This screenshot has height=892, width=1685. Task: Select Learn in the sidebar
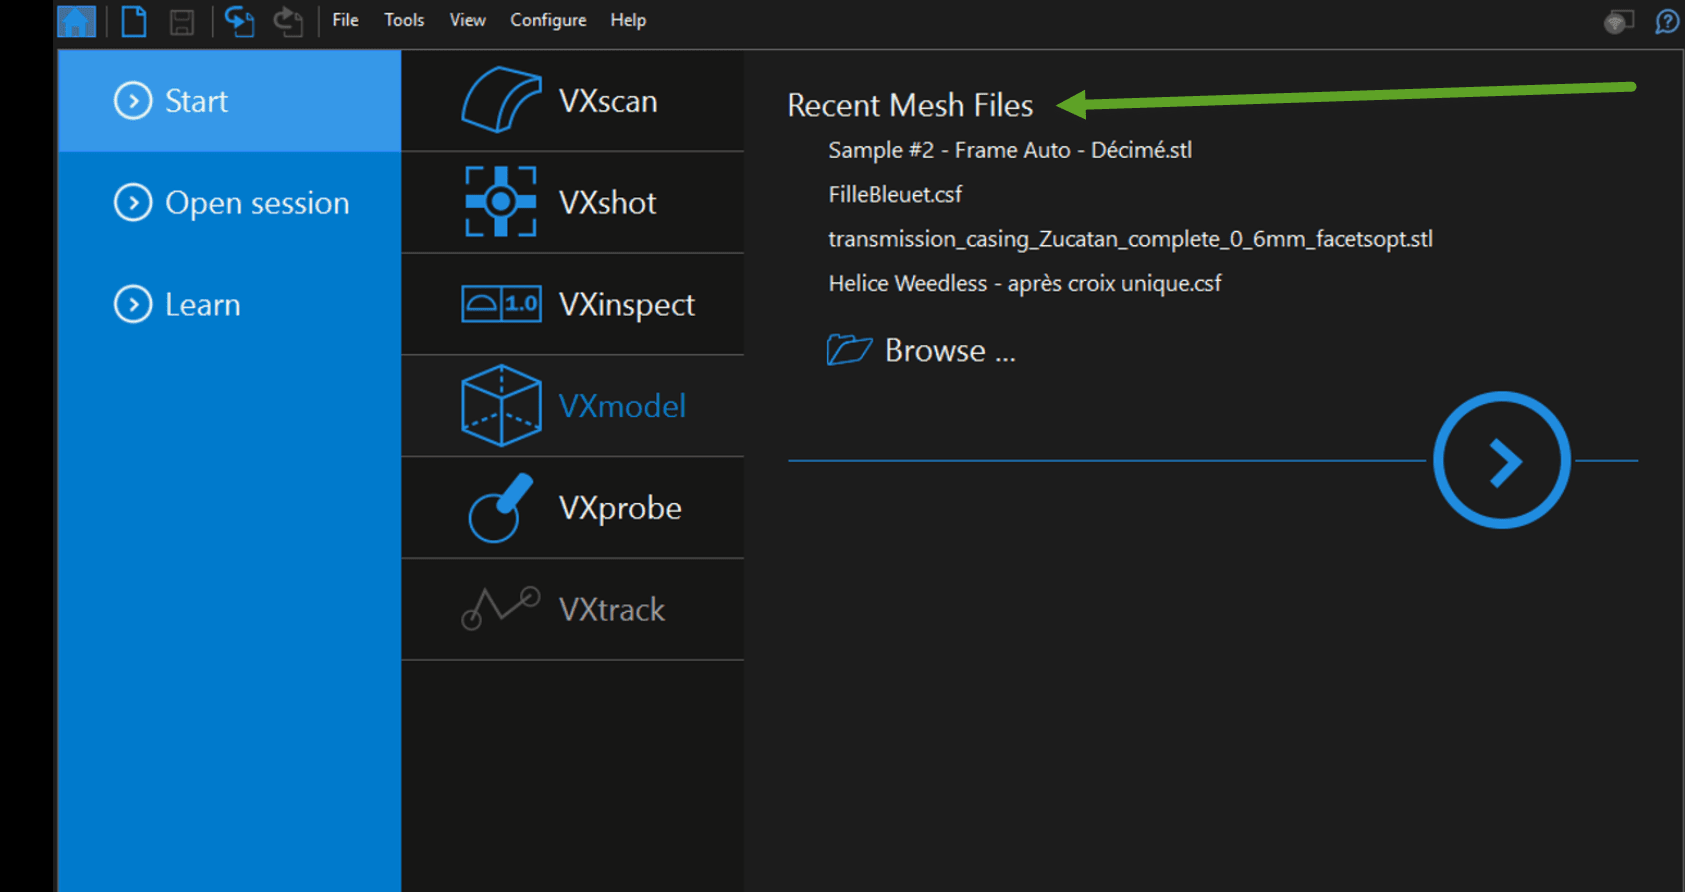point(229,304)
